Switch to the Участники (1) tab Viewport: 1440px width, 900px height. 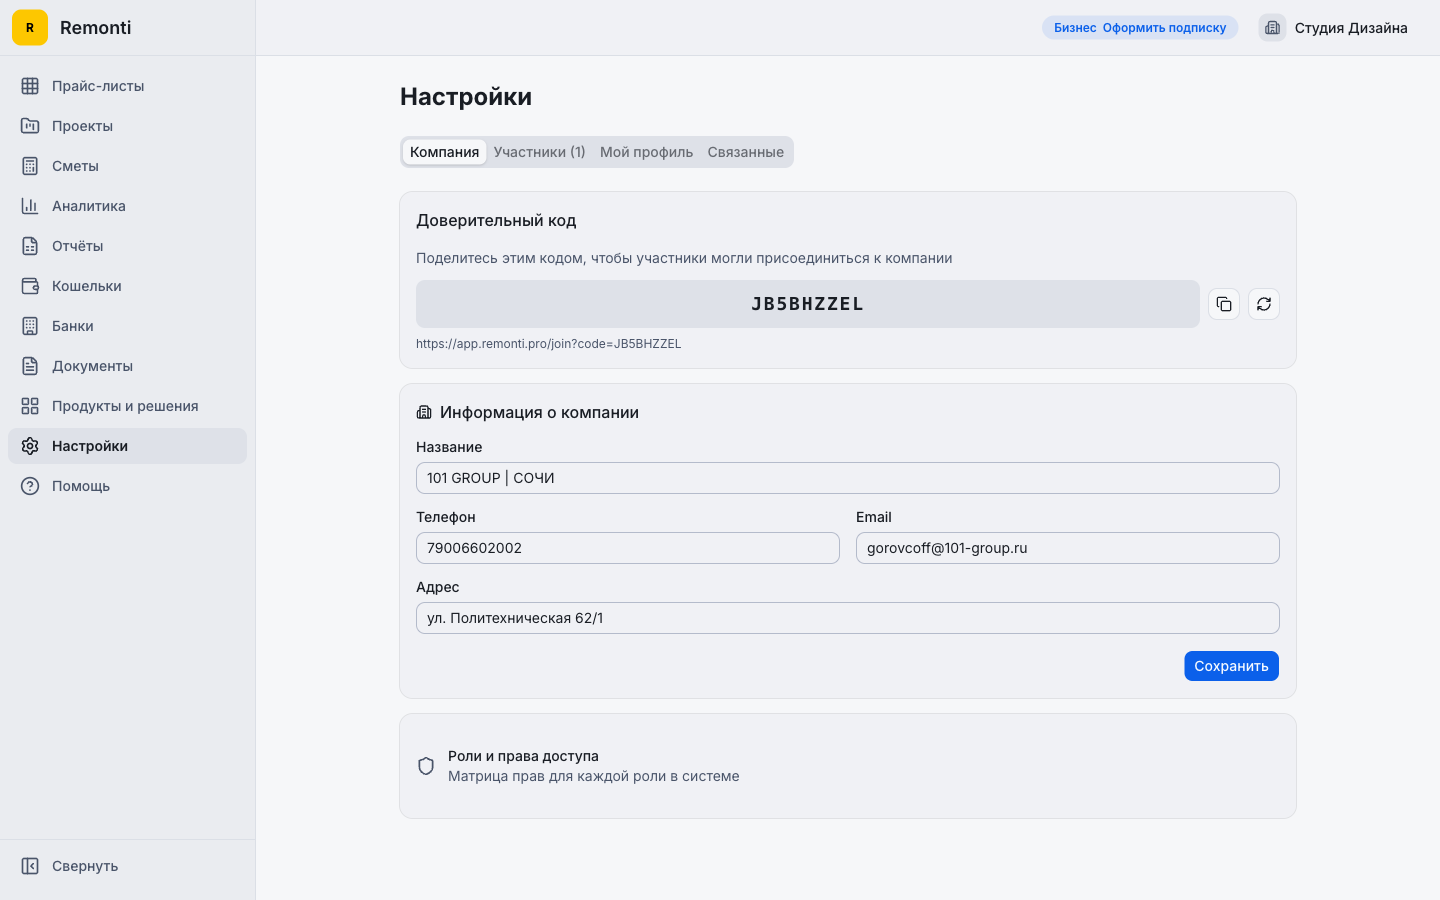pyautogui.click(x=540, y=152)
